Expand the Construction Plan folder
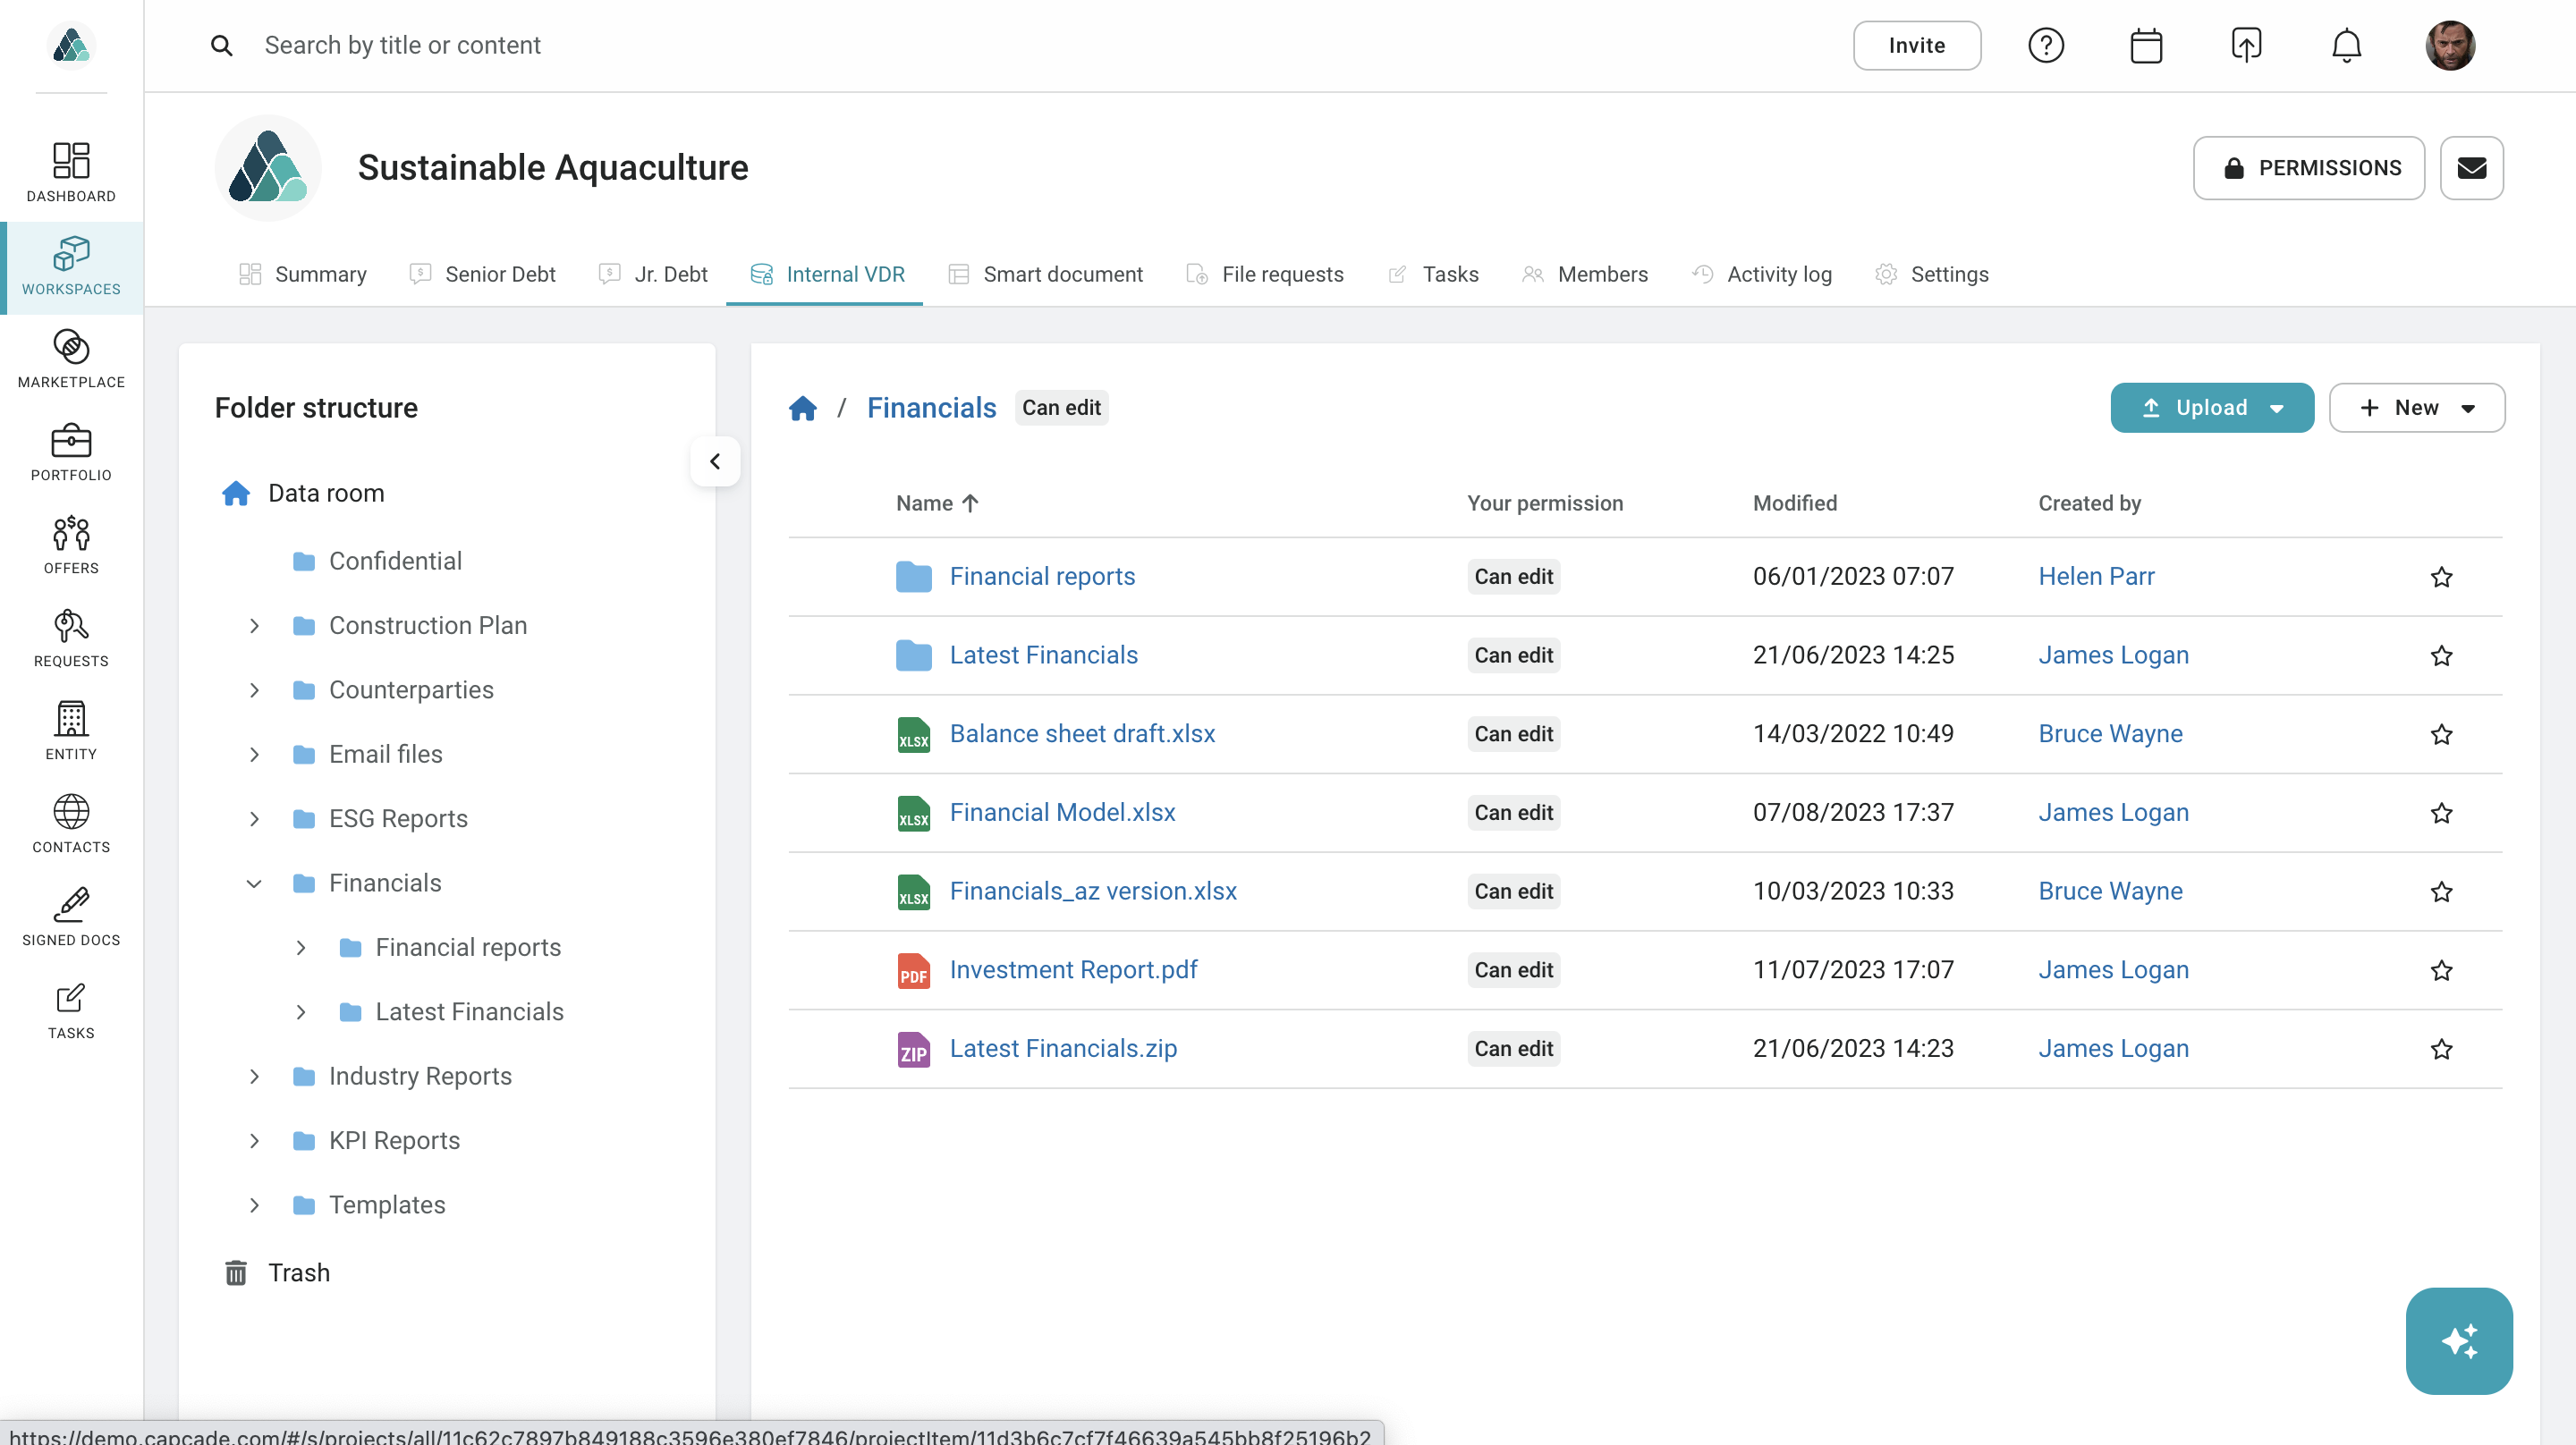Image resolution: width=2576 pixels, height=1445 pixels. point(254,626)
